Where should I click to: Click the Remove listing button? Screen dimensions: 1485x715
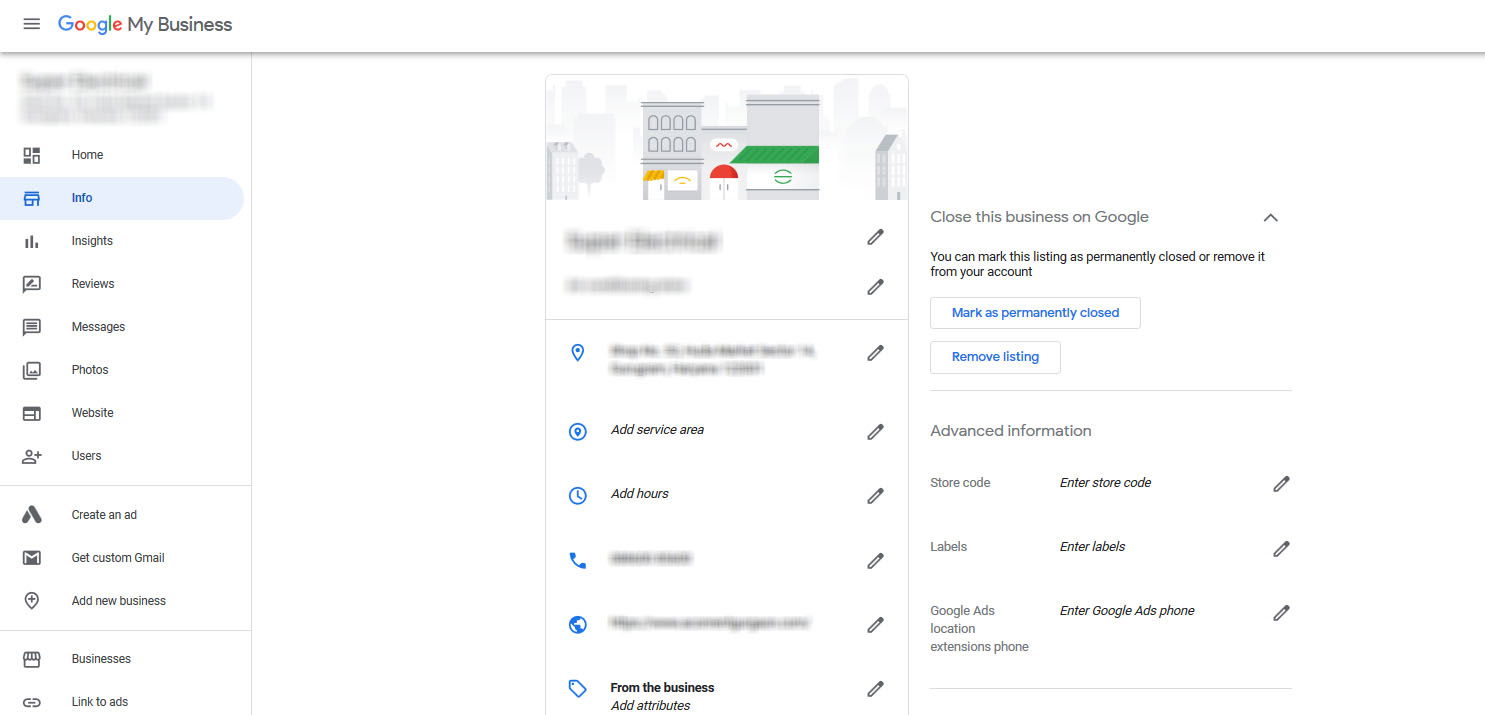click(x=995, y=357)
